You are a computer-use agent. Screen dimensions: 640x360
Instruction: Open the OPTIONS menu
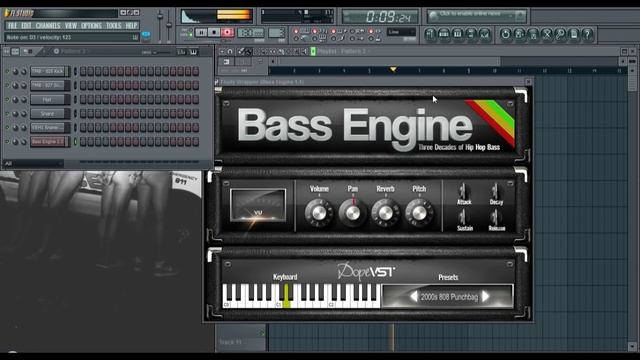tap(91, 25)
